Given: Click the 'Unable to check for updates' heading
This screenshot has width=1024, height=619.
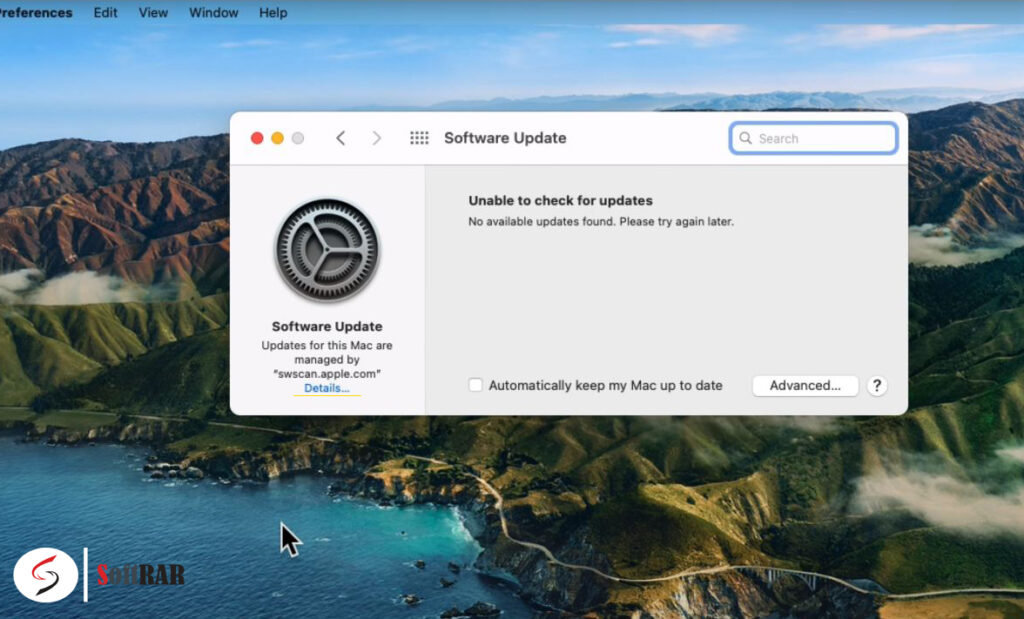Looking at the screenshot, I should (560, 200).
